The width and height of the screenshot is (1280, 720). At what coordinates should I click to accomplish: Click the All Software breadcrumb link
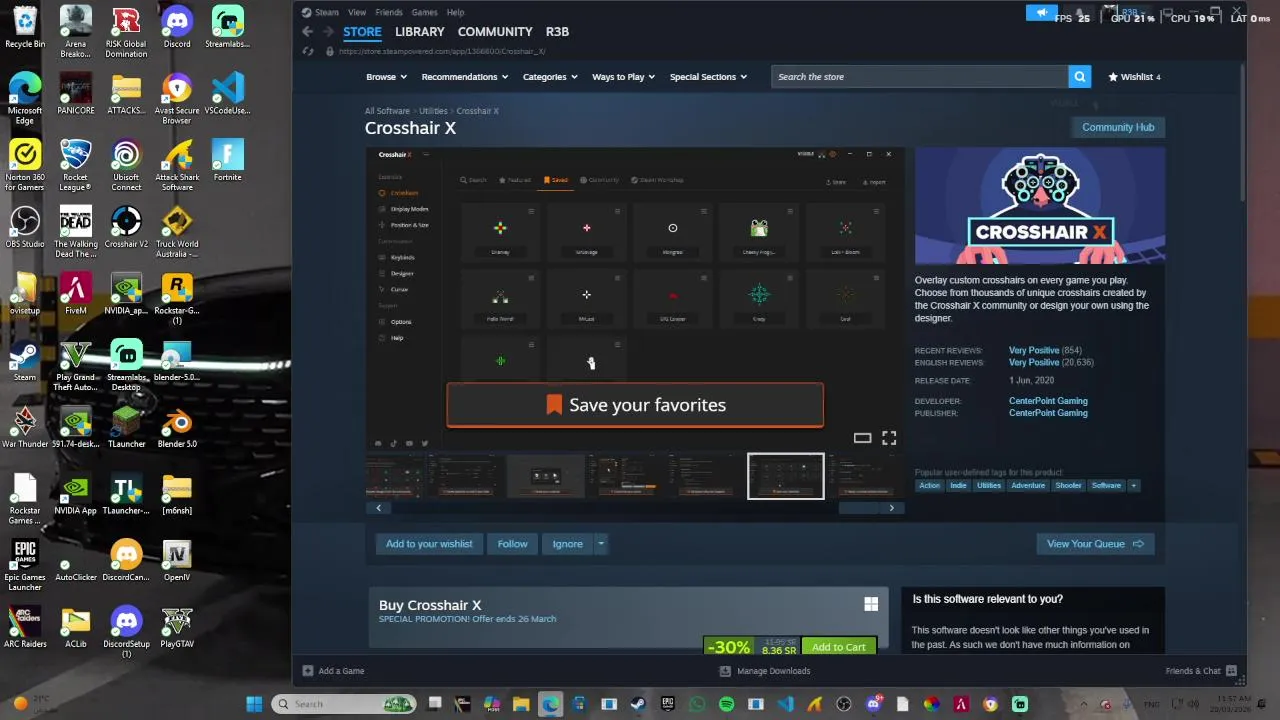pyautogui.click(x=387, y=111)
